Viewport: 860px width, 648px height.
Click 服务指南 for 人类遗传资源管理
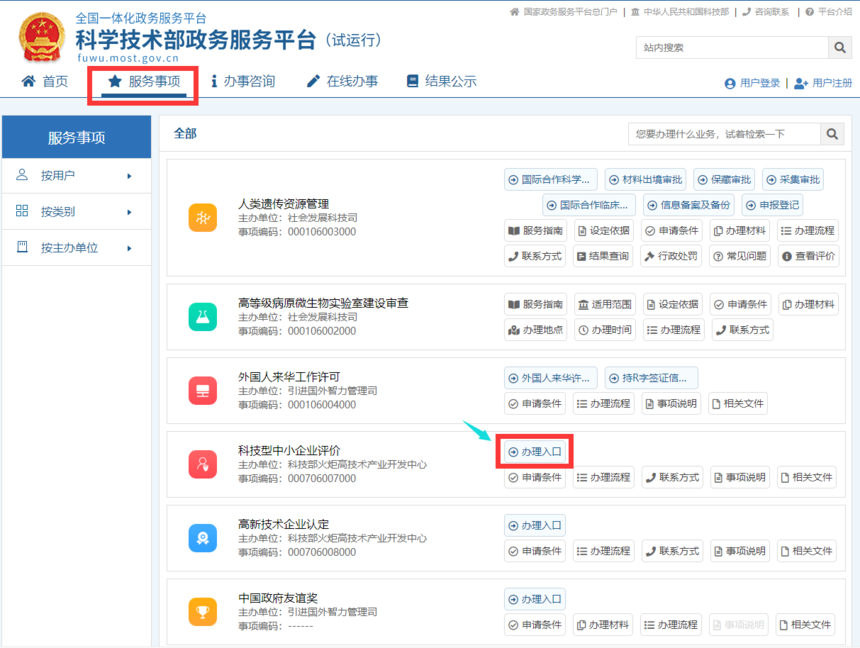(x=535, y=231)
